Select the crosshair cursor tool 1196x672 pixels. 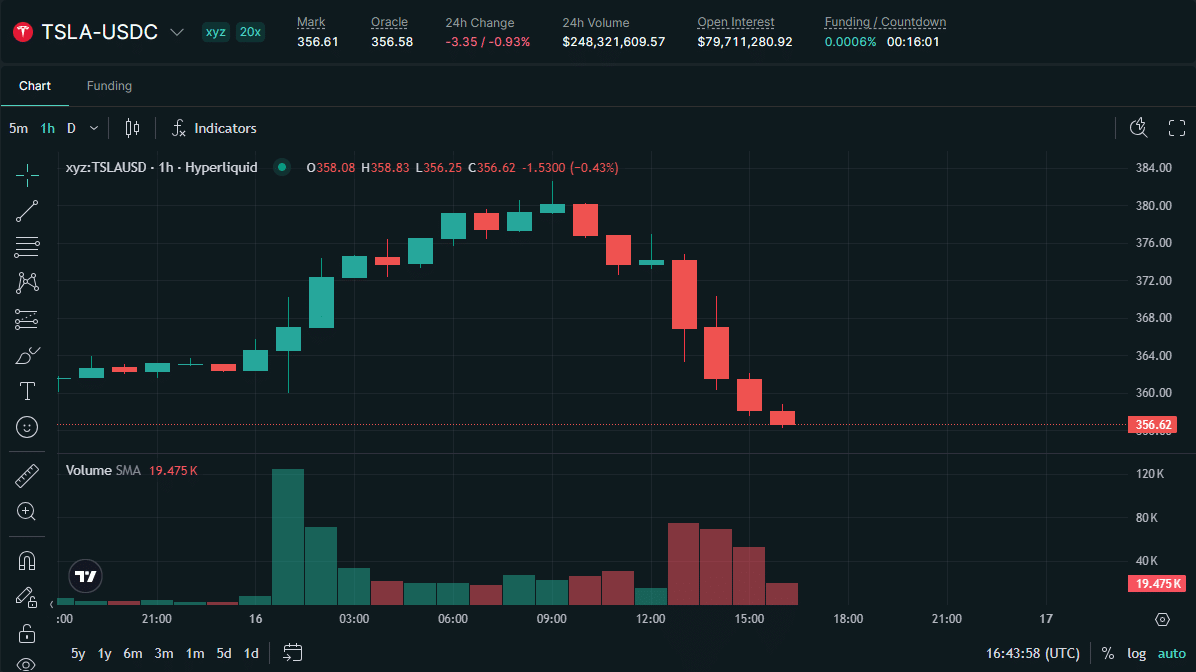[27, 175]
